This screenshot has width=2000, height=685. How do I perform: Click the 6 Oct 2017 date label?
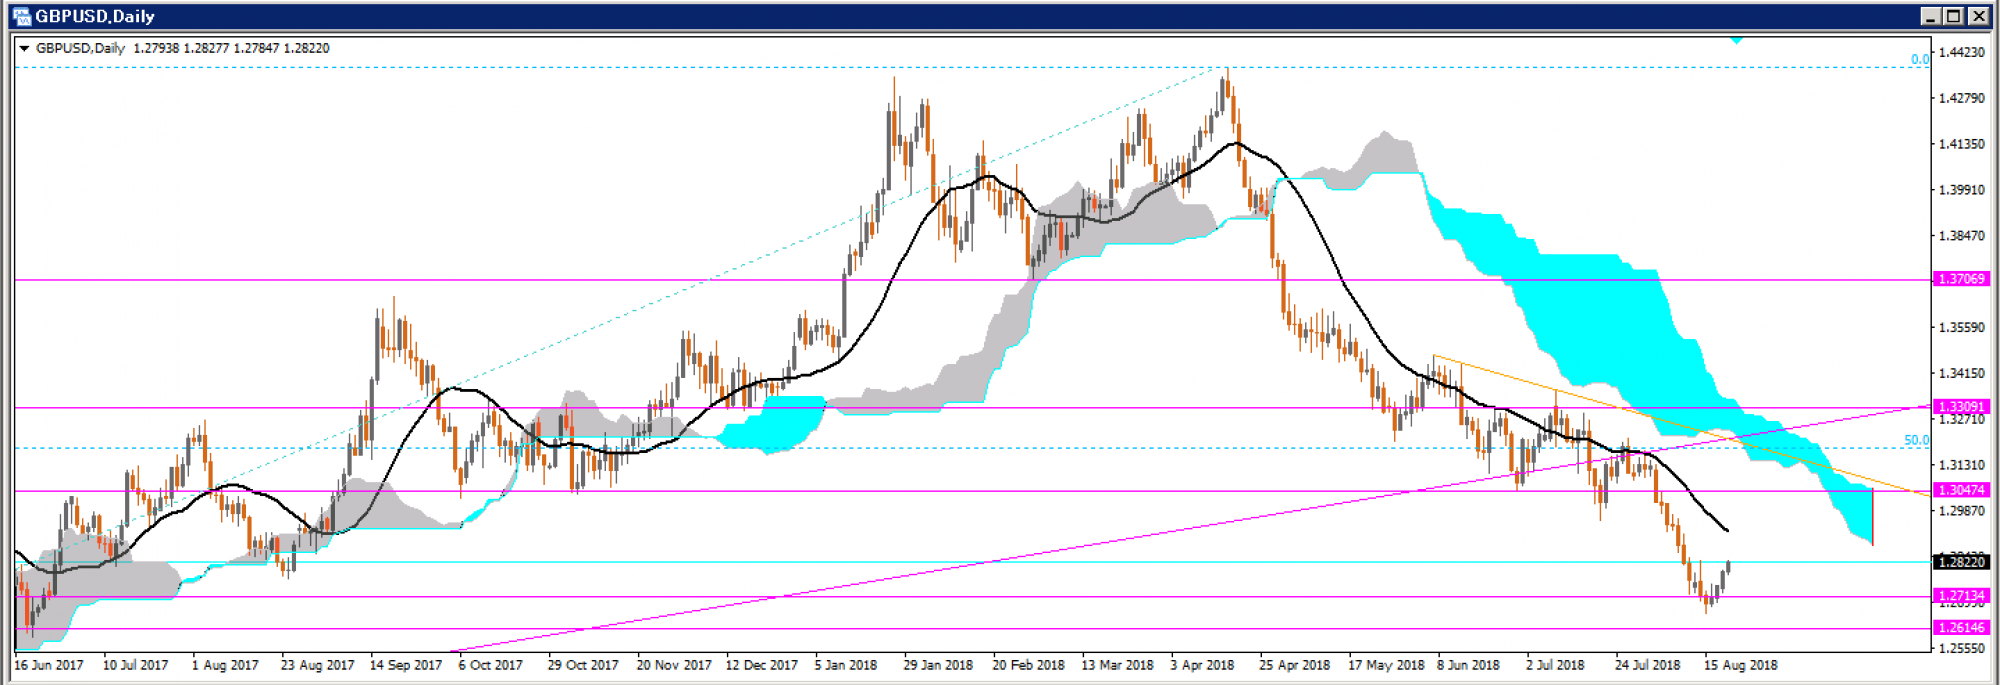coord(491,665)
